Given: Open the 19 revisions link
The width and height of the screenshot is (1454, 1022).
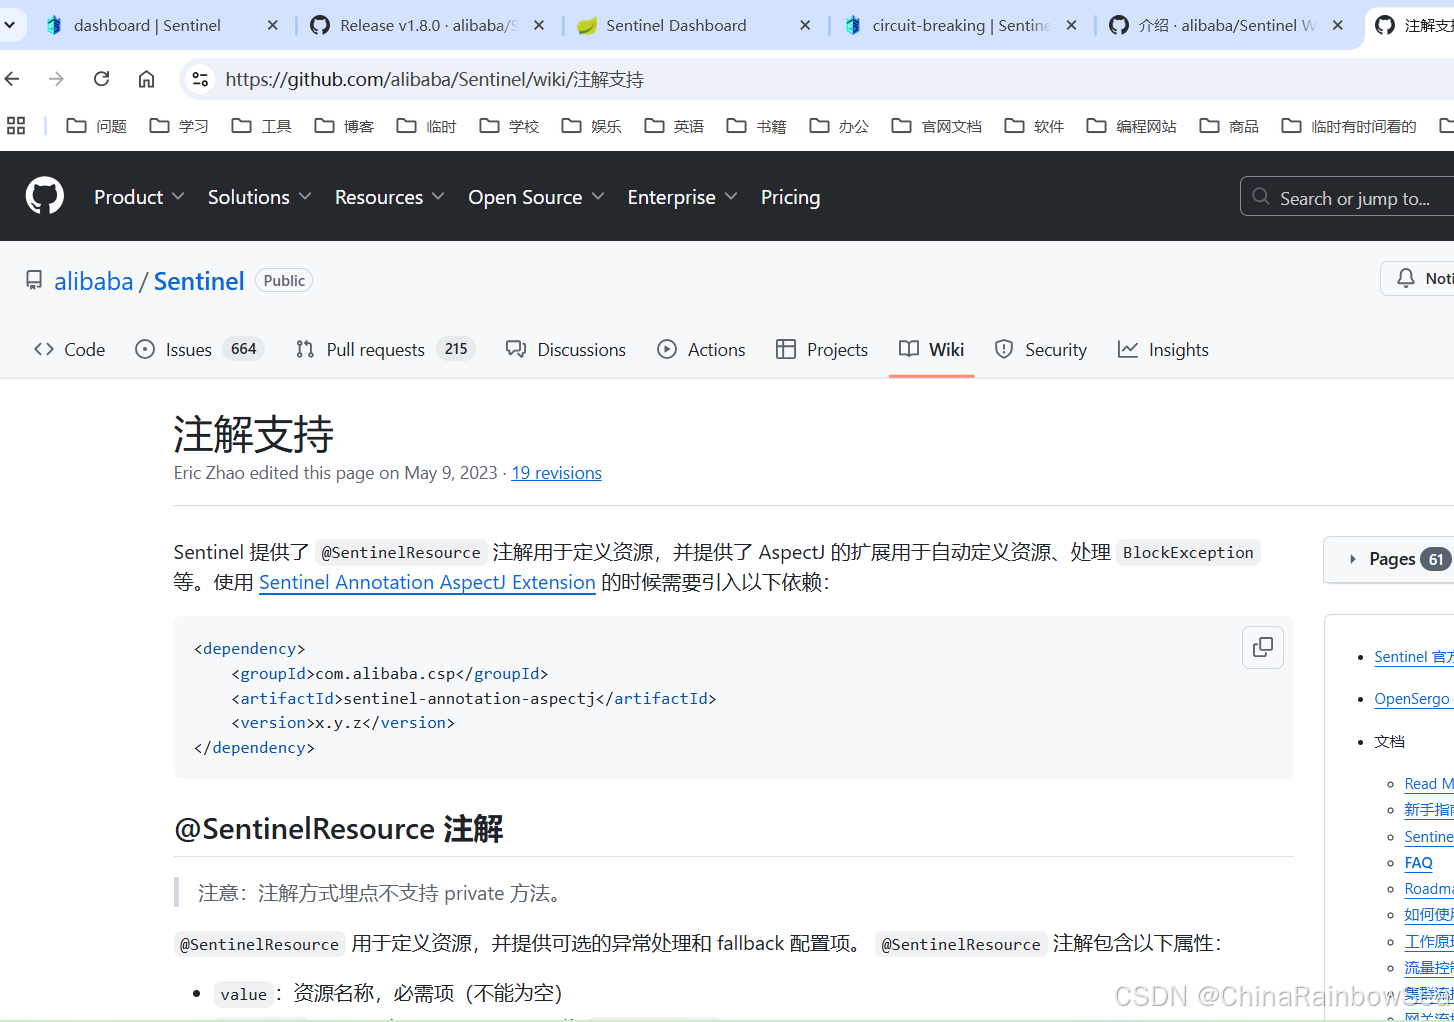Looking at the screenshot, I should [x=556, y=473].
